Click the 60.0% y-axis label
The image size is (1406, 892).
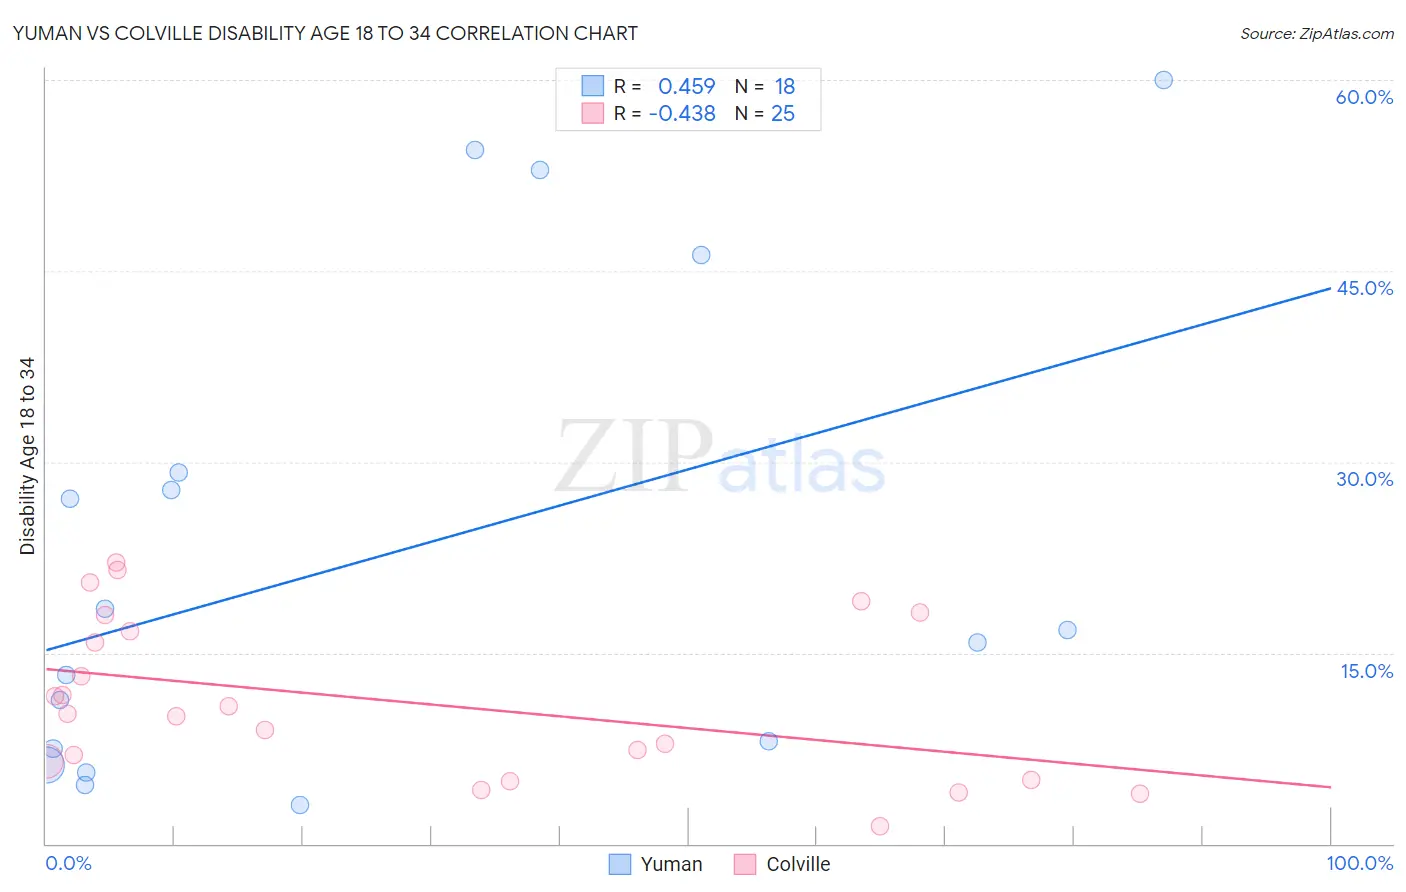coord(1364,97)
